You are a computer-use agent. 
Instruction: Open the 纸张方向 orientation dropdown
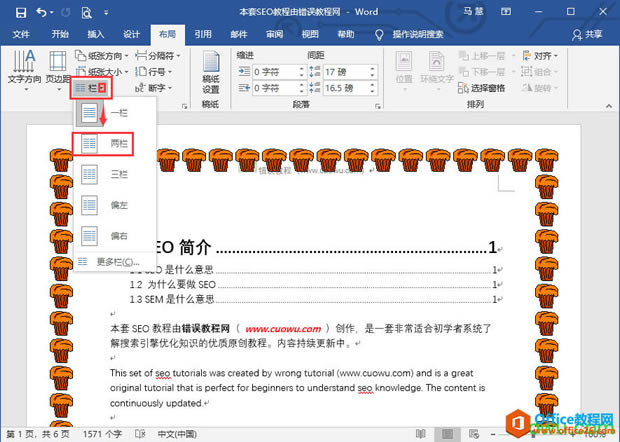point(102,56)
